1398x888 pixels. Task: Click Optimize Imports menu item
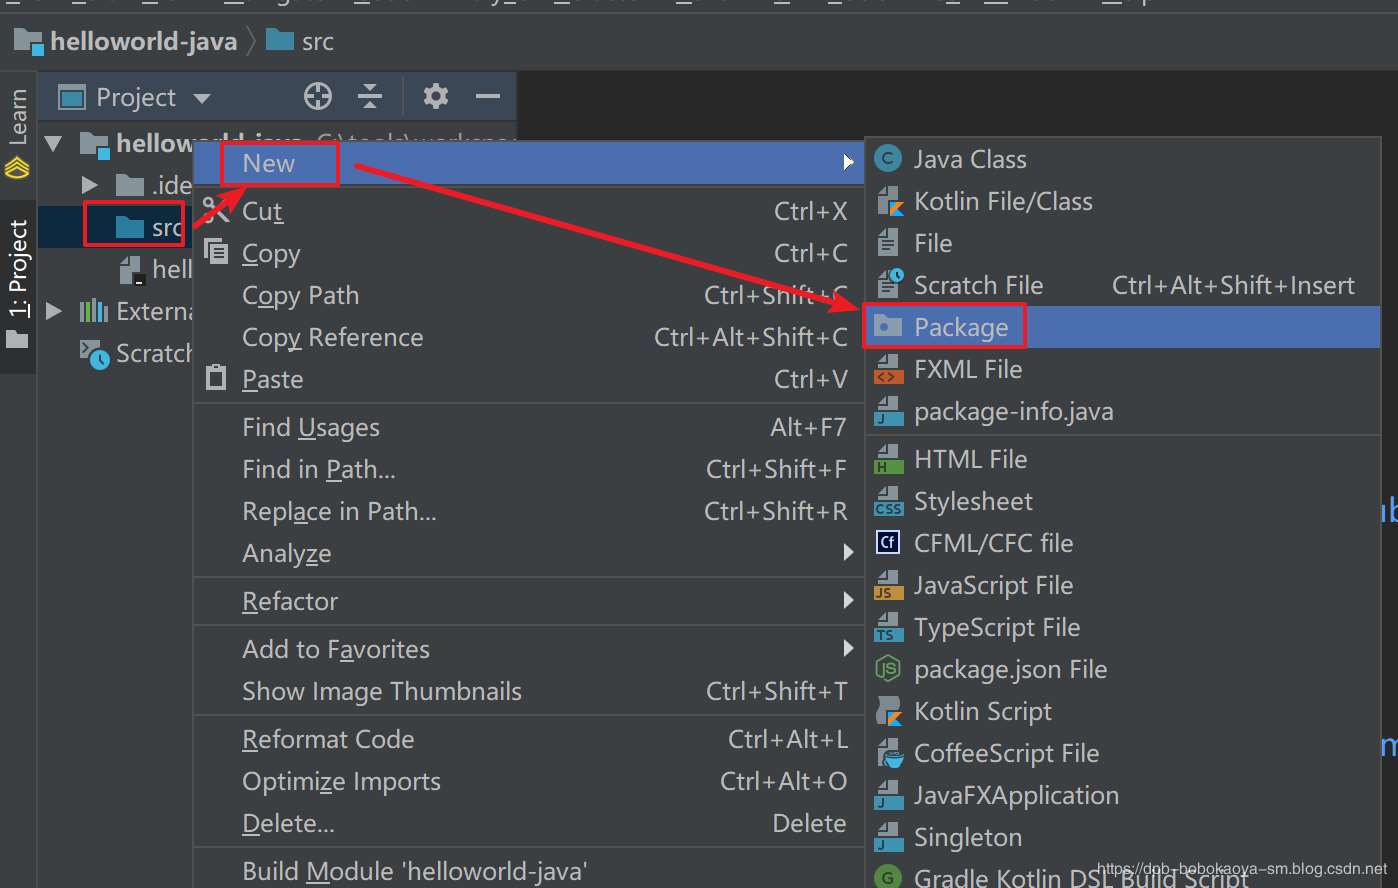[528, 781]
